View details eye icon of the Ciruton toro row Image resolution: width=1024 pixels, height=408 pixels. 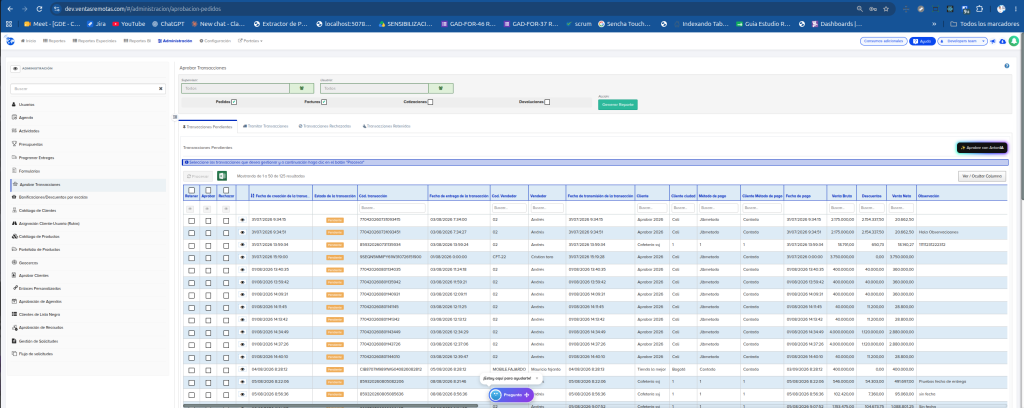point(242,257)
